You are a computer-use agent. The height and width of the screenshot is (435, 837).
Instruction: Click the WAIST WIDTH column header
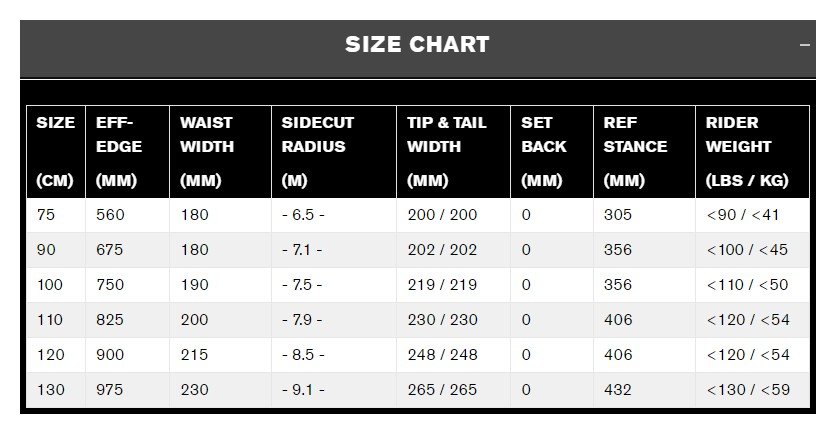(x=220, y=152)
